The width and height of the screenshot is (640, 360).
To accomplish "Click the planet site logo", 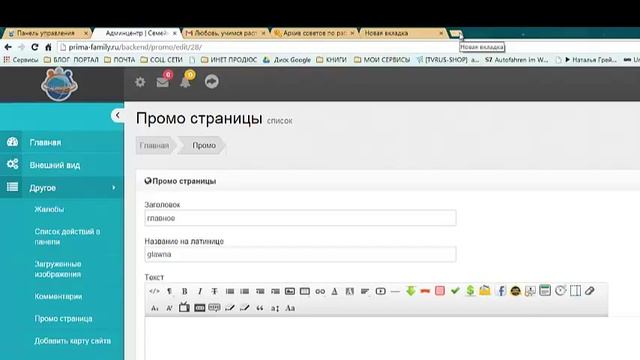I will click(x=60, y=84).
